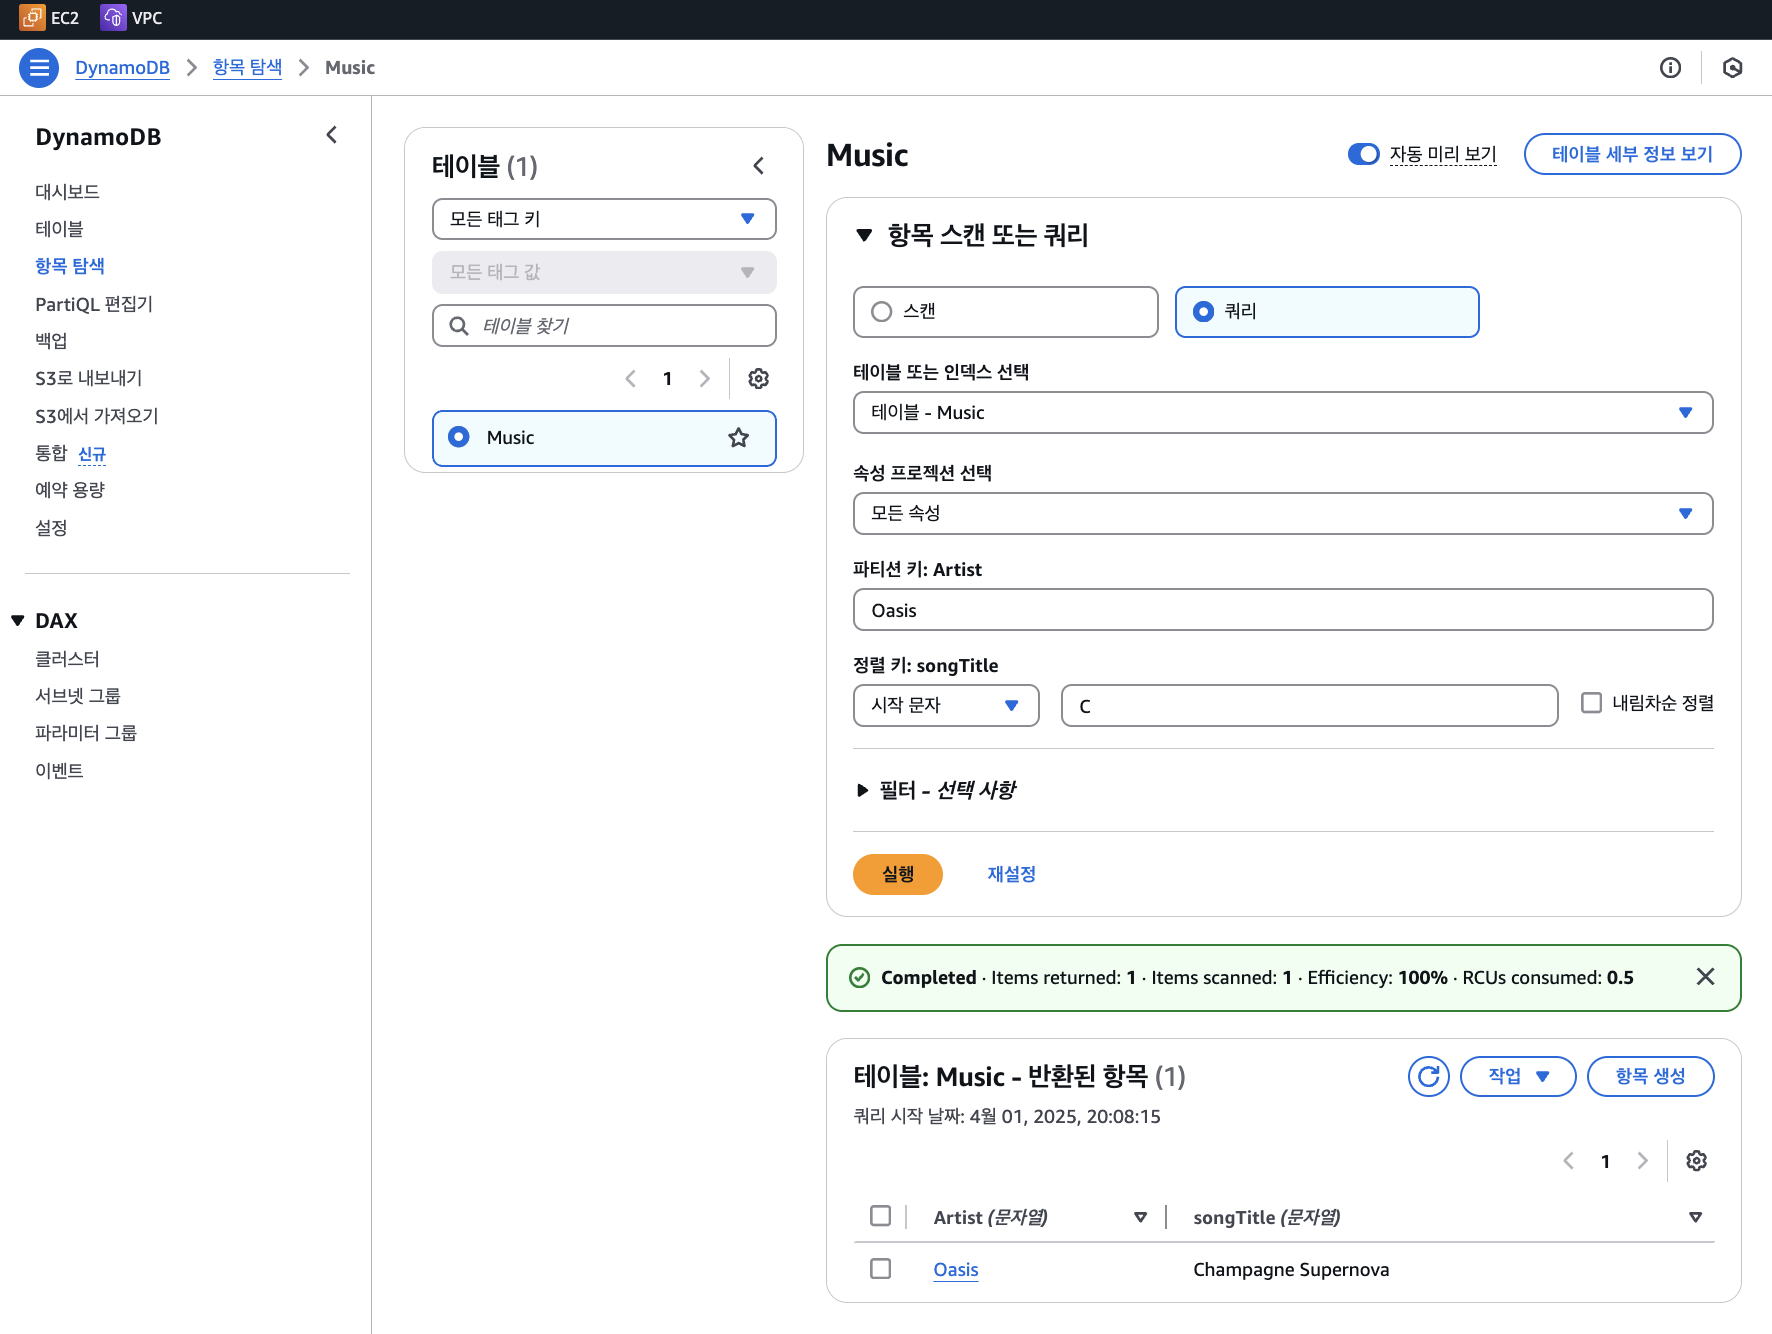This screenshot has width=1772, height=1334.
Task: Click the sort key songTitle value field
Action: pos(1309,706)
